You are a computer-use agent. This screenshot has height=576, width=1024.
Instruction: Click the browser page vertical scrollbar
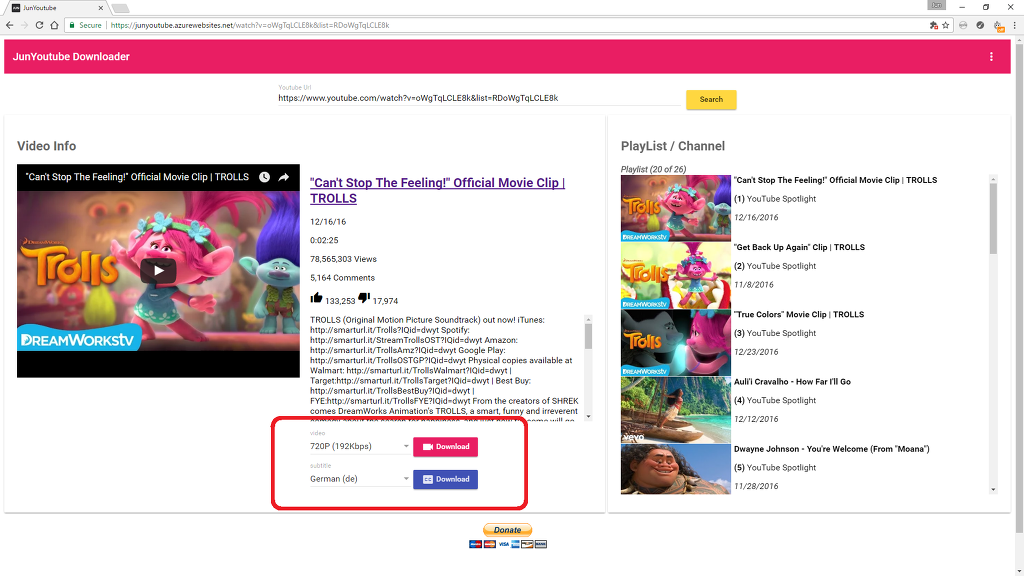[1019, 287]
